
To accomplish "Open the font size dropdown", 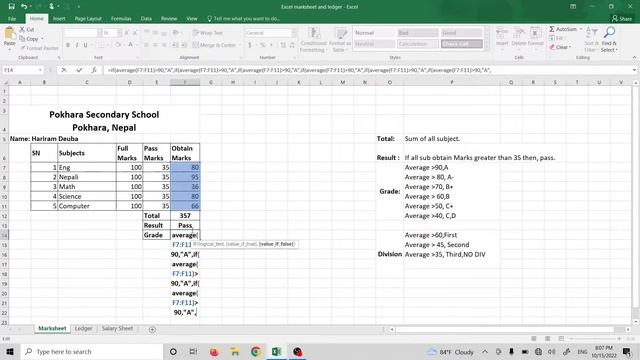I will (119, 33).
